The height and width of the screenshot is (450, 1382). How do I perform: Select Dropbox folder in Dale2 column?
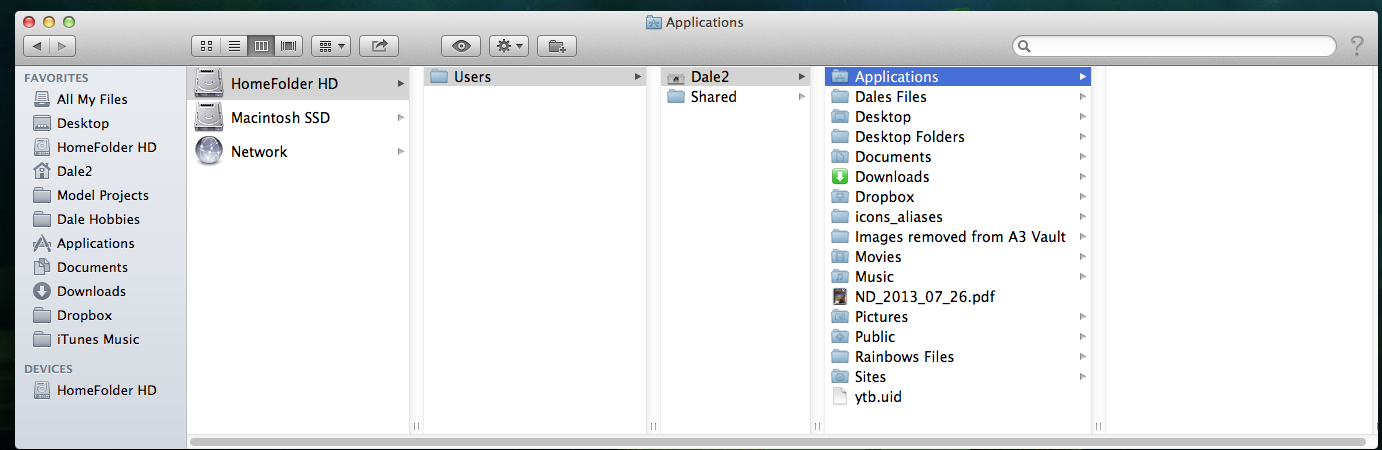(958, 197)
